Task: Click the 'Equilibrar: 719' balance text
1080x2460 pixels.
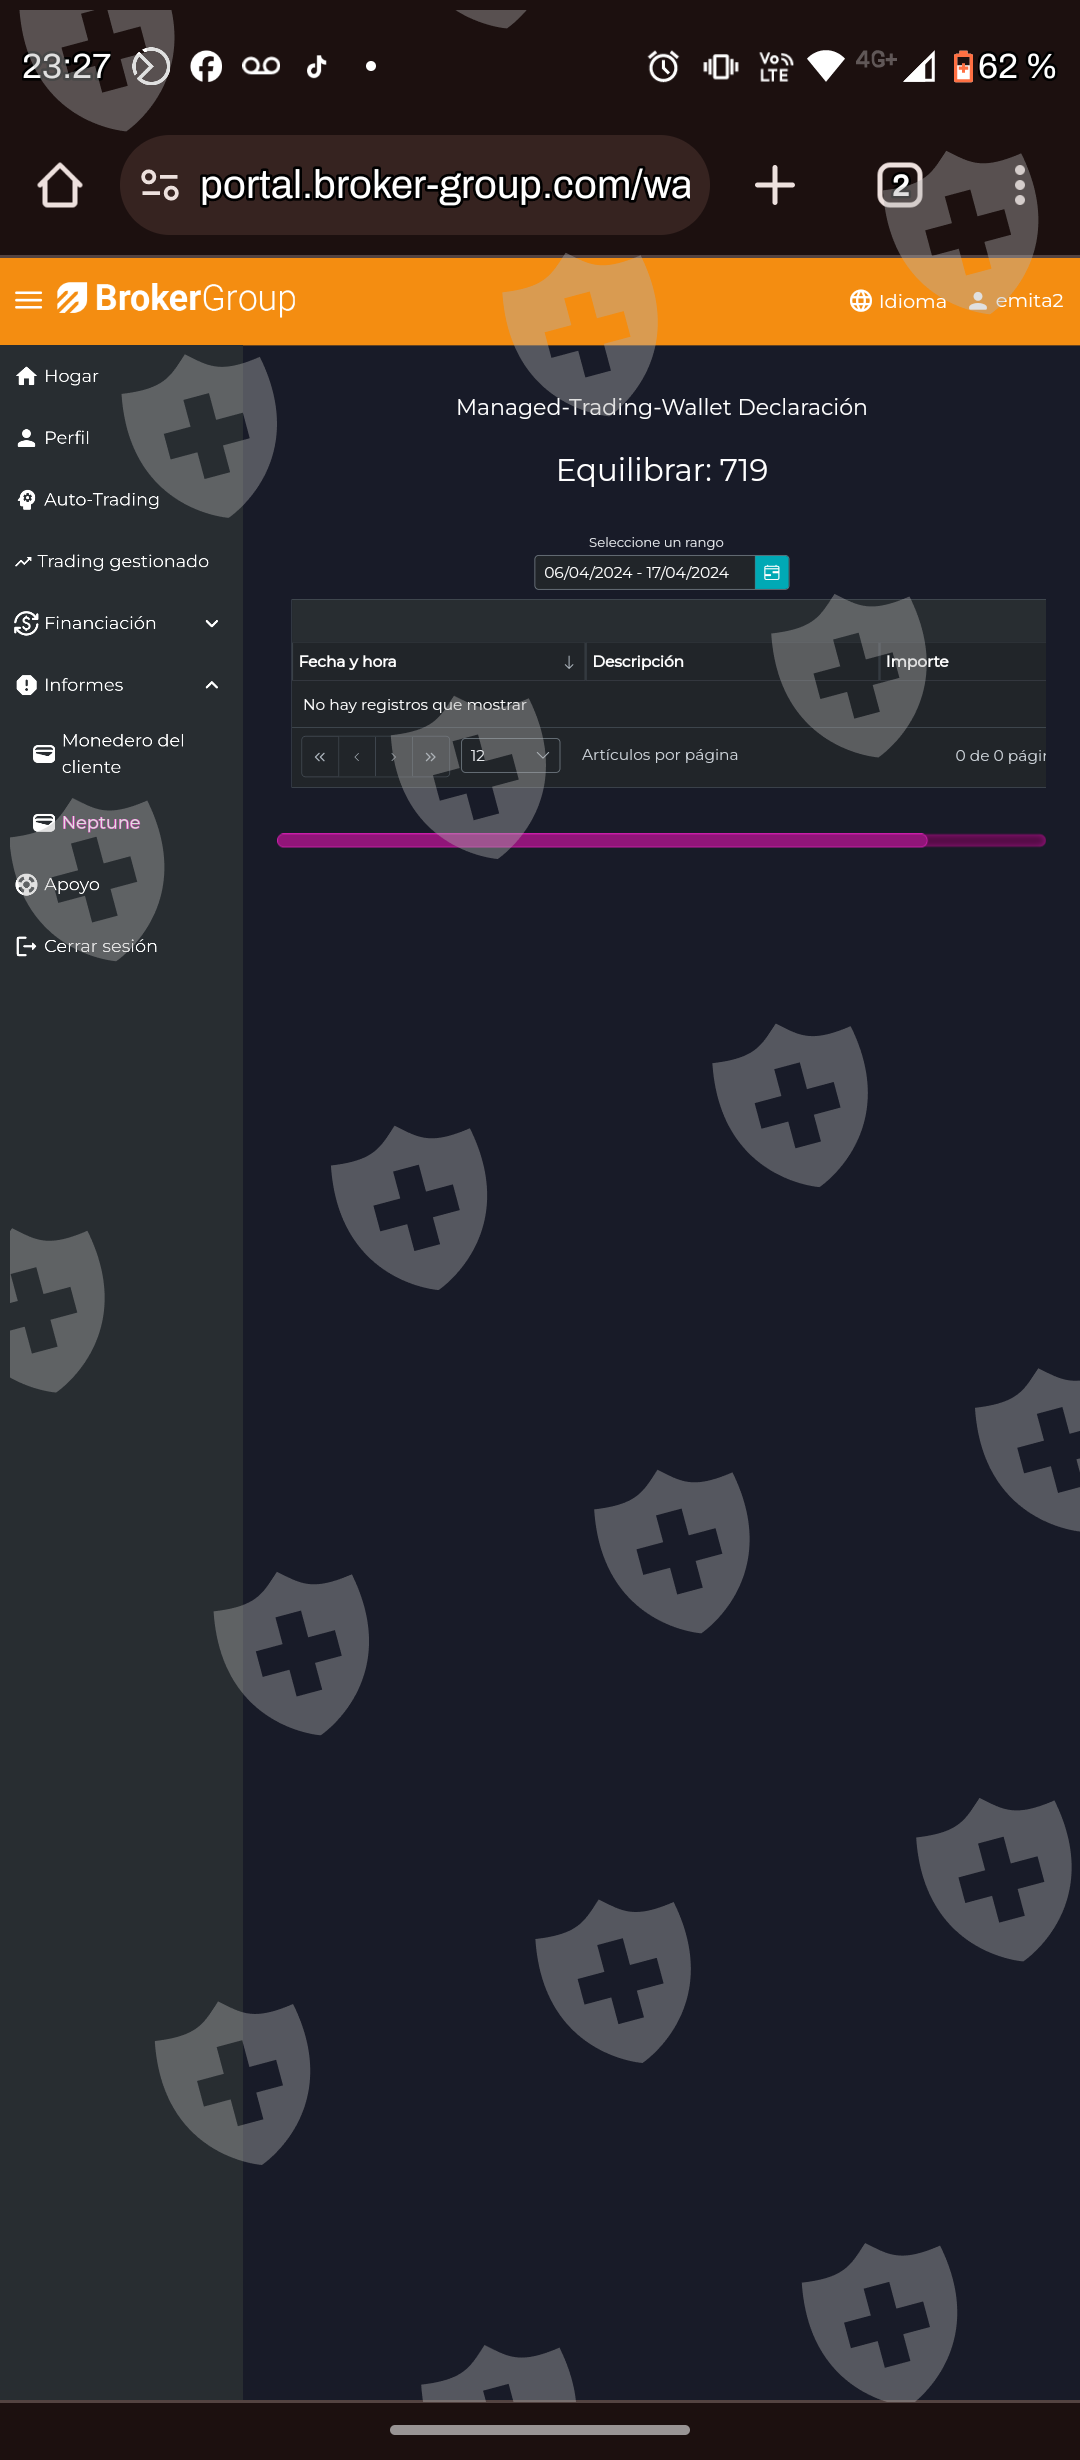Action: (662, 470)
